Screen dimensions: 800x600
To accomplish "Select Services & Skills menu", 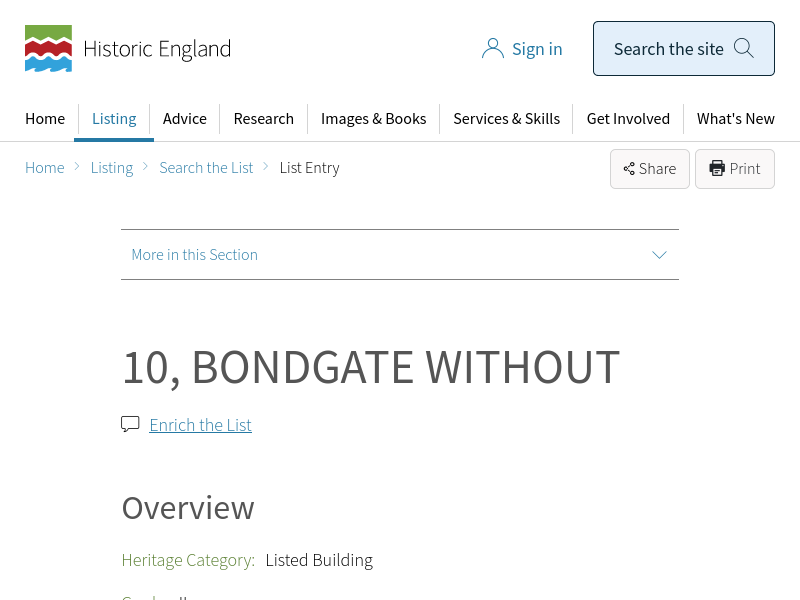I will coord(506,118).
